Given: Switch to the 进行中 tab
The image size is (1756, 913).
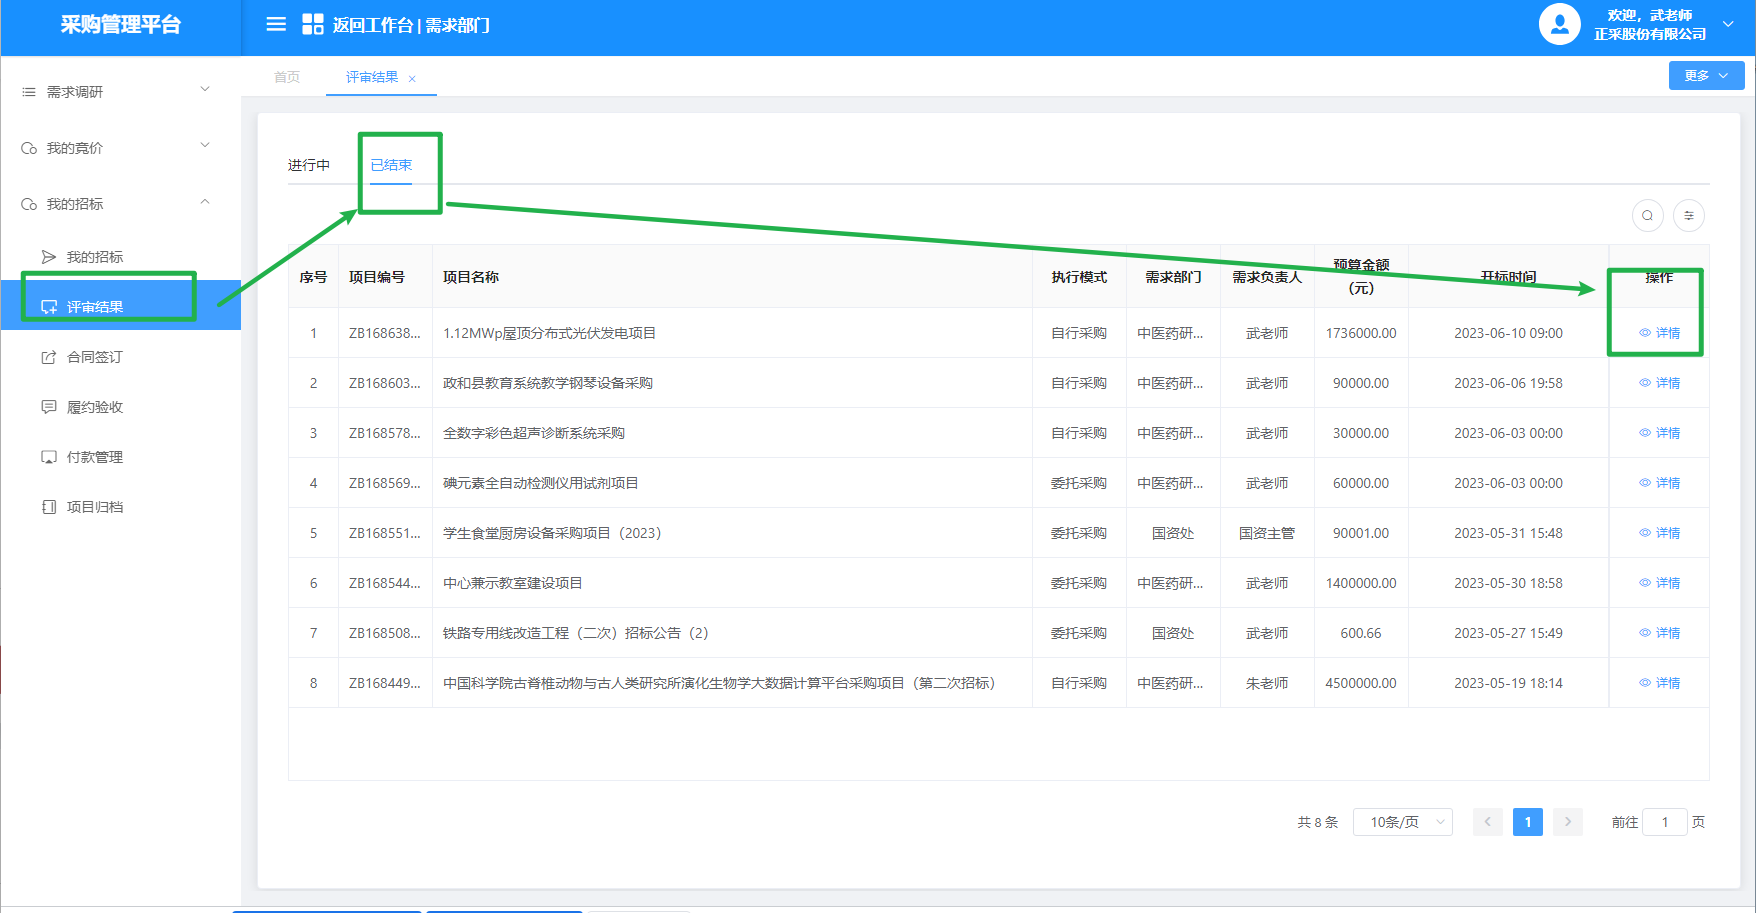Looking at the screenshot, I should (308, 165).
